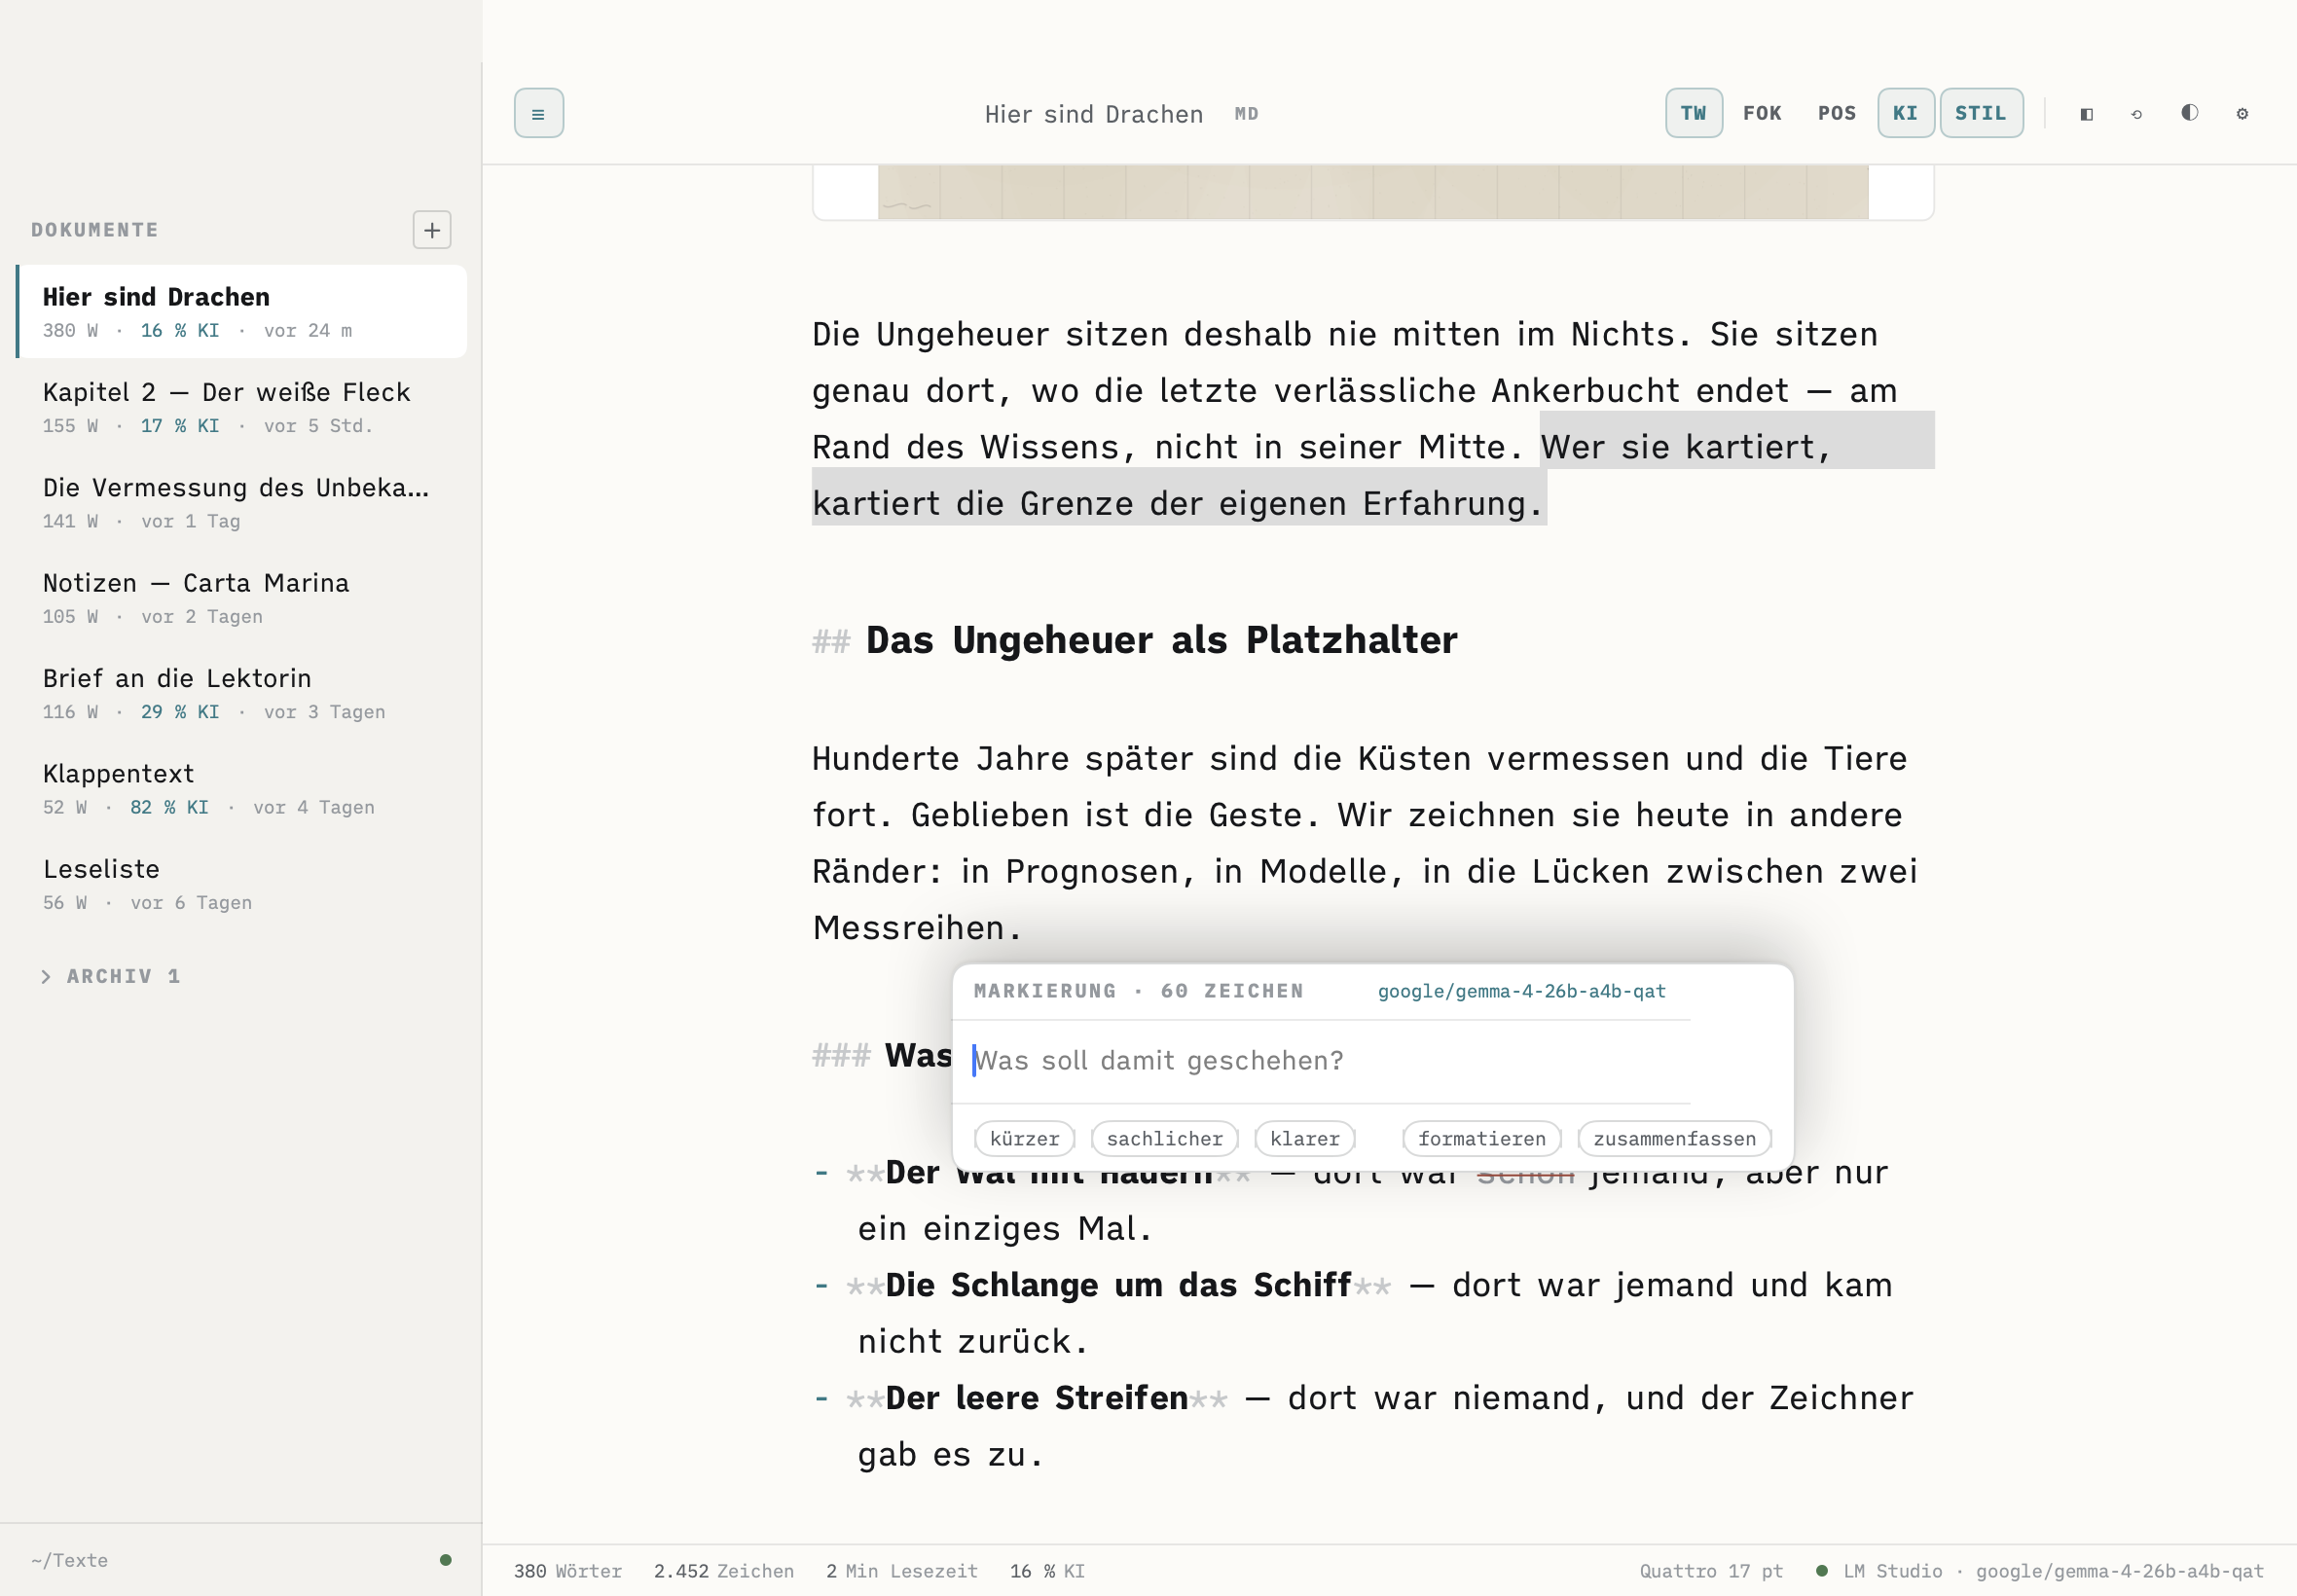
Task: Click the MARKIERUNG · 60 ZEICHEN label
Action: pyautogui.click(x=1138, y=991)
